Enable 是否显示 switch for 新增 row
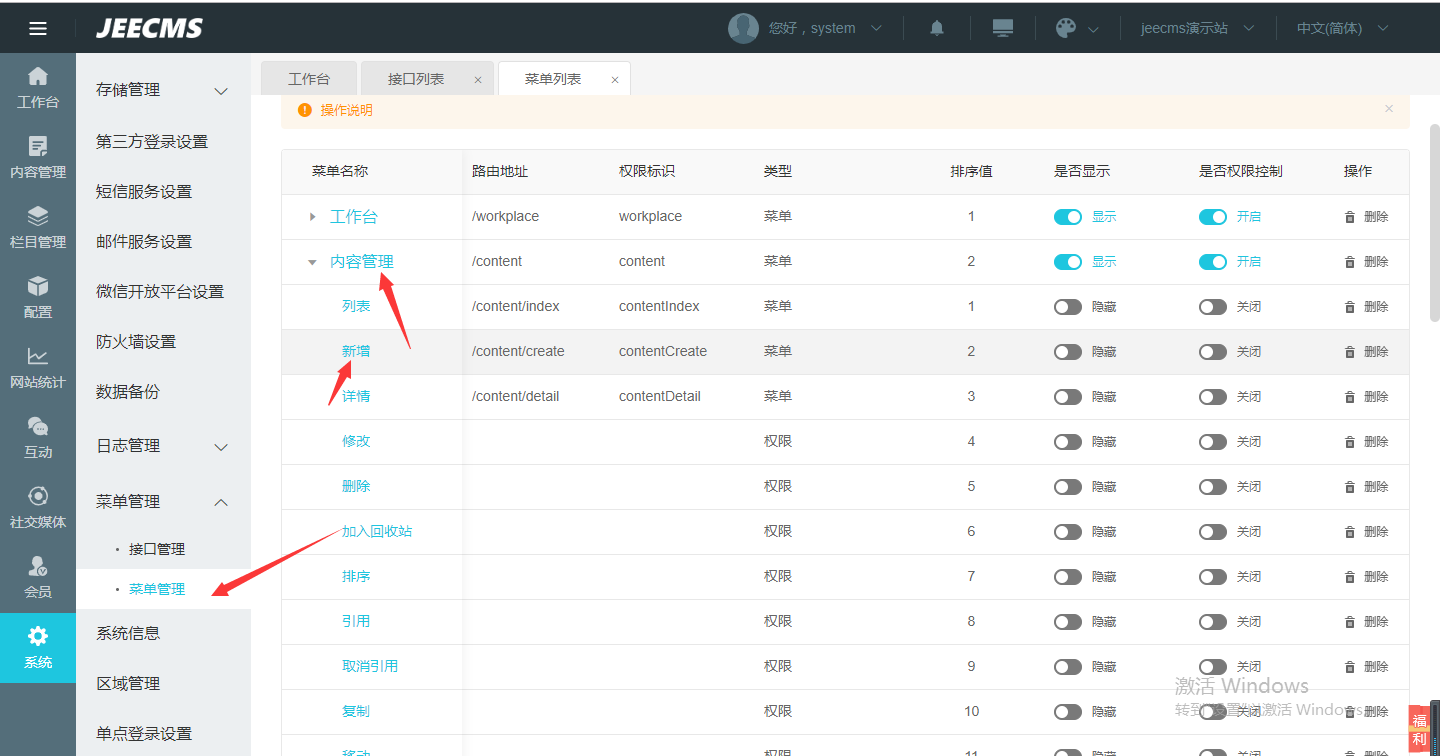The height and width of the screenshot is (756, 1440). (x=1068, y=352)
